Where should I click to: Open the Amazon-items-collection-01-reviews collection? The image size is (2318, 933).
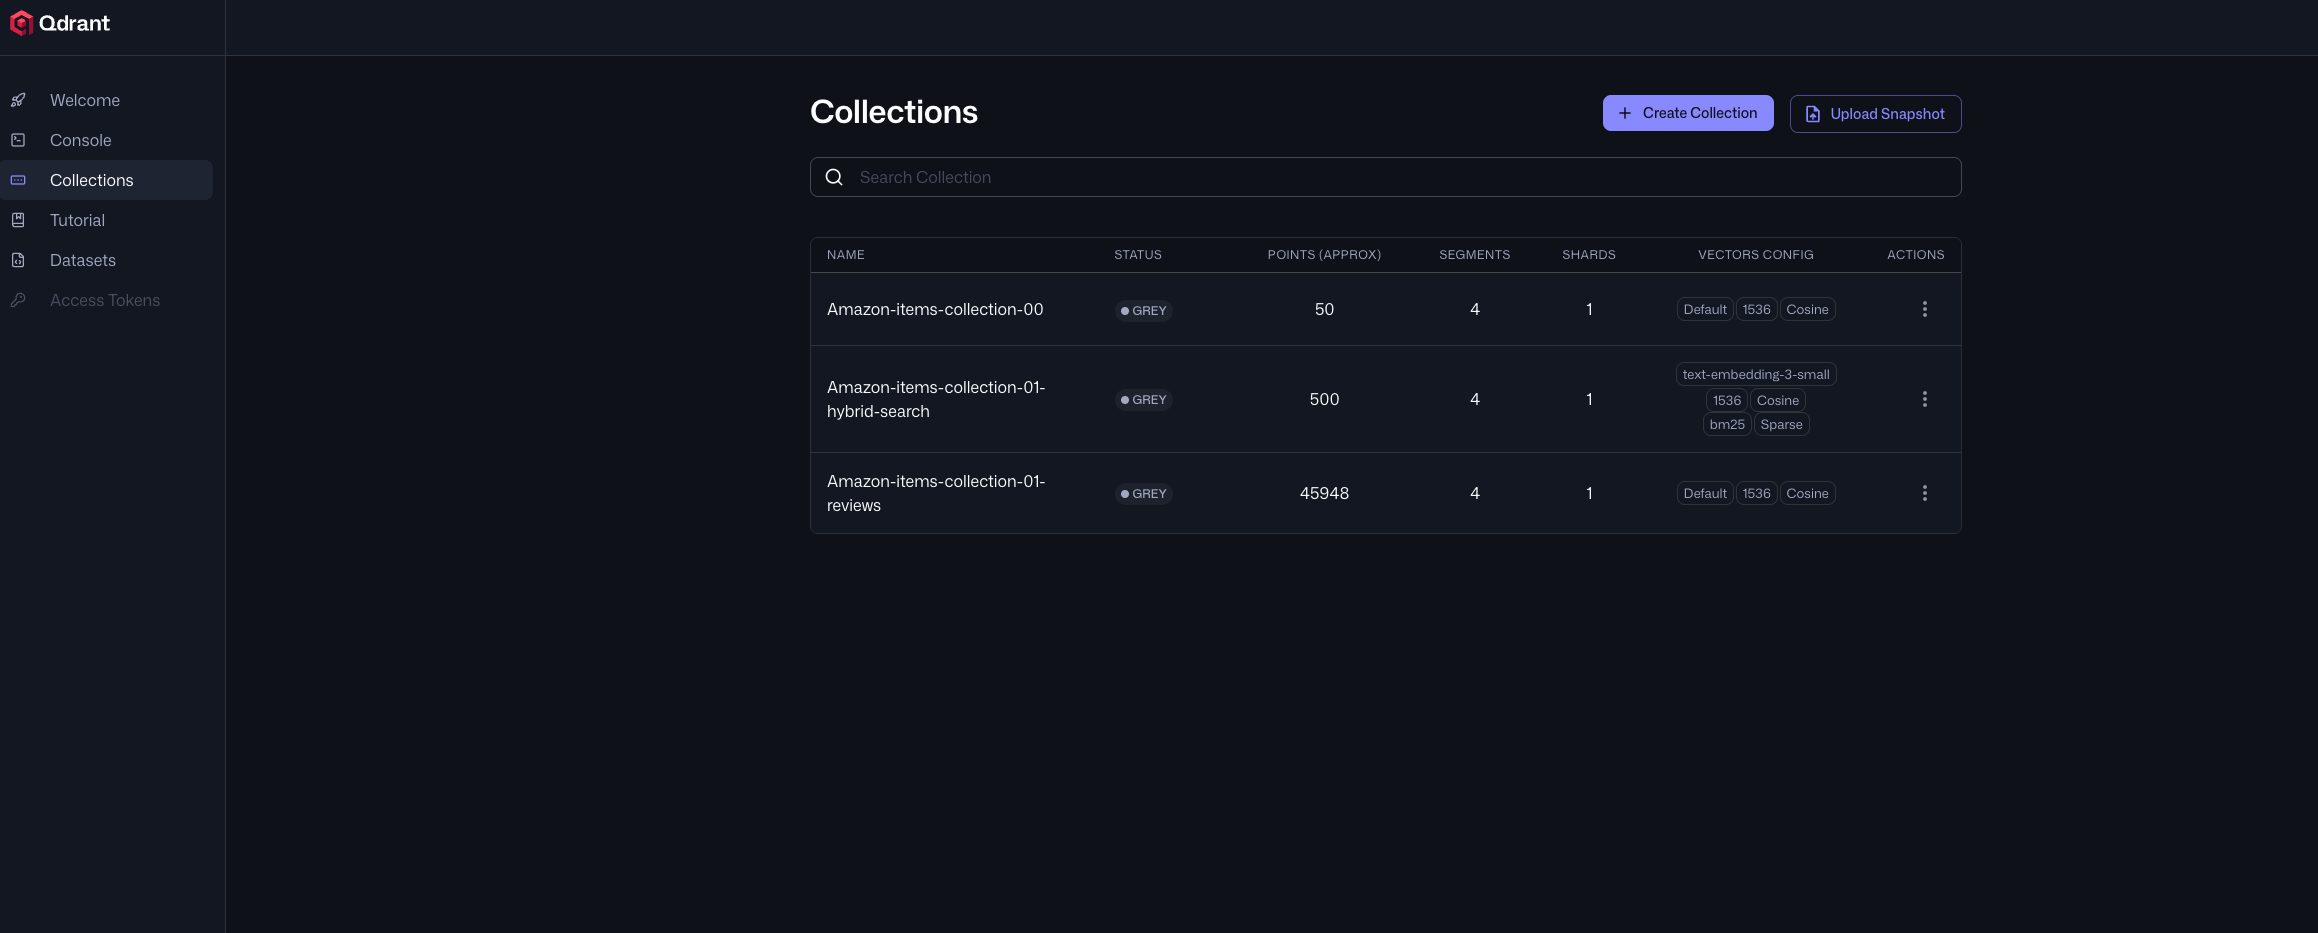pos(936,493)
